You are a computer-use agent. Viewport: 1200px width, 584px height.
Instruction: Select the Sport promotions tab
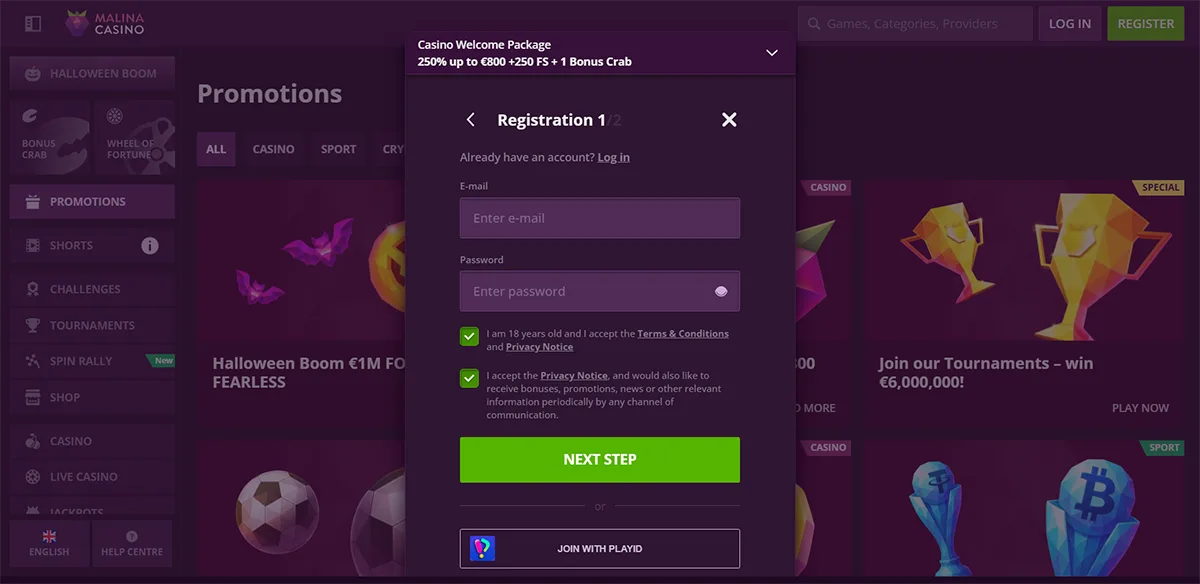tap(338, 149)
